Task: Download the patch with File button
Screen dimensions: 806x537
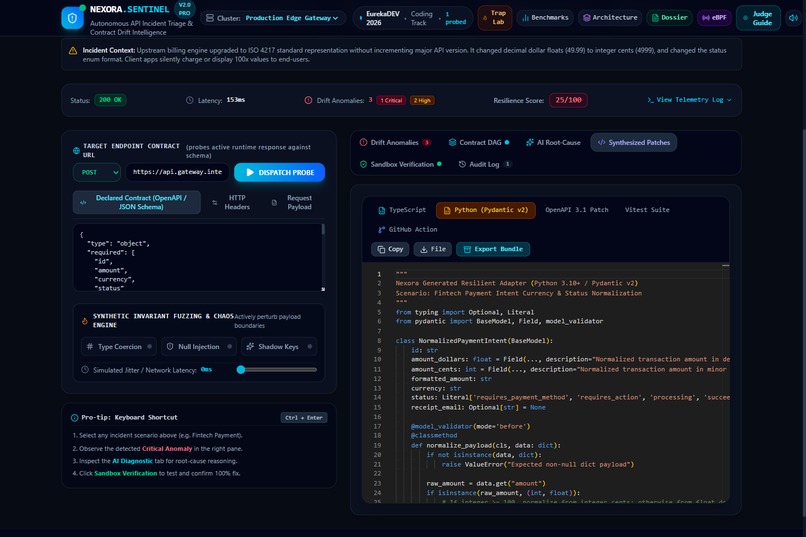Action: [x=433, y=249]
